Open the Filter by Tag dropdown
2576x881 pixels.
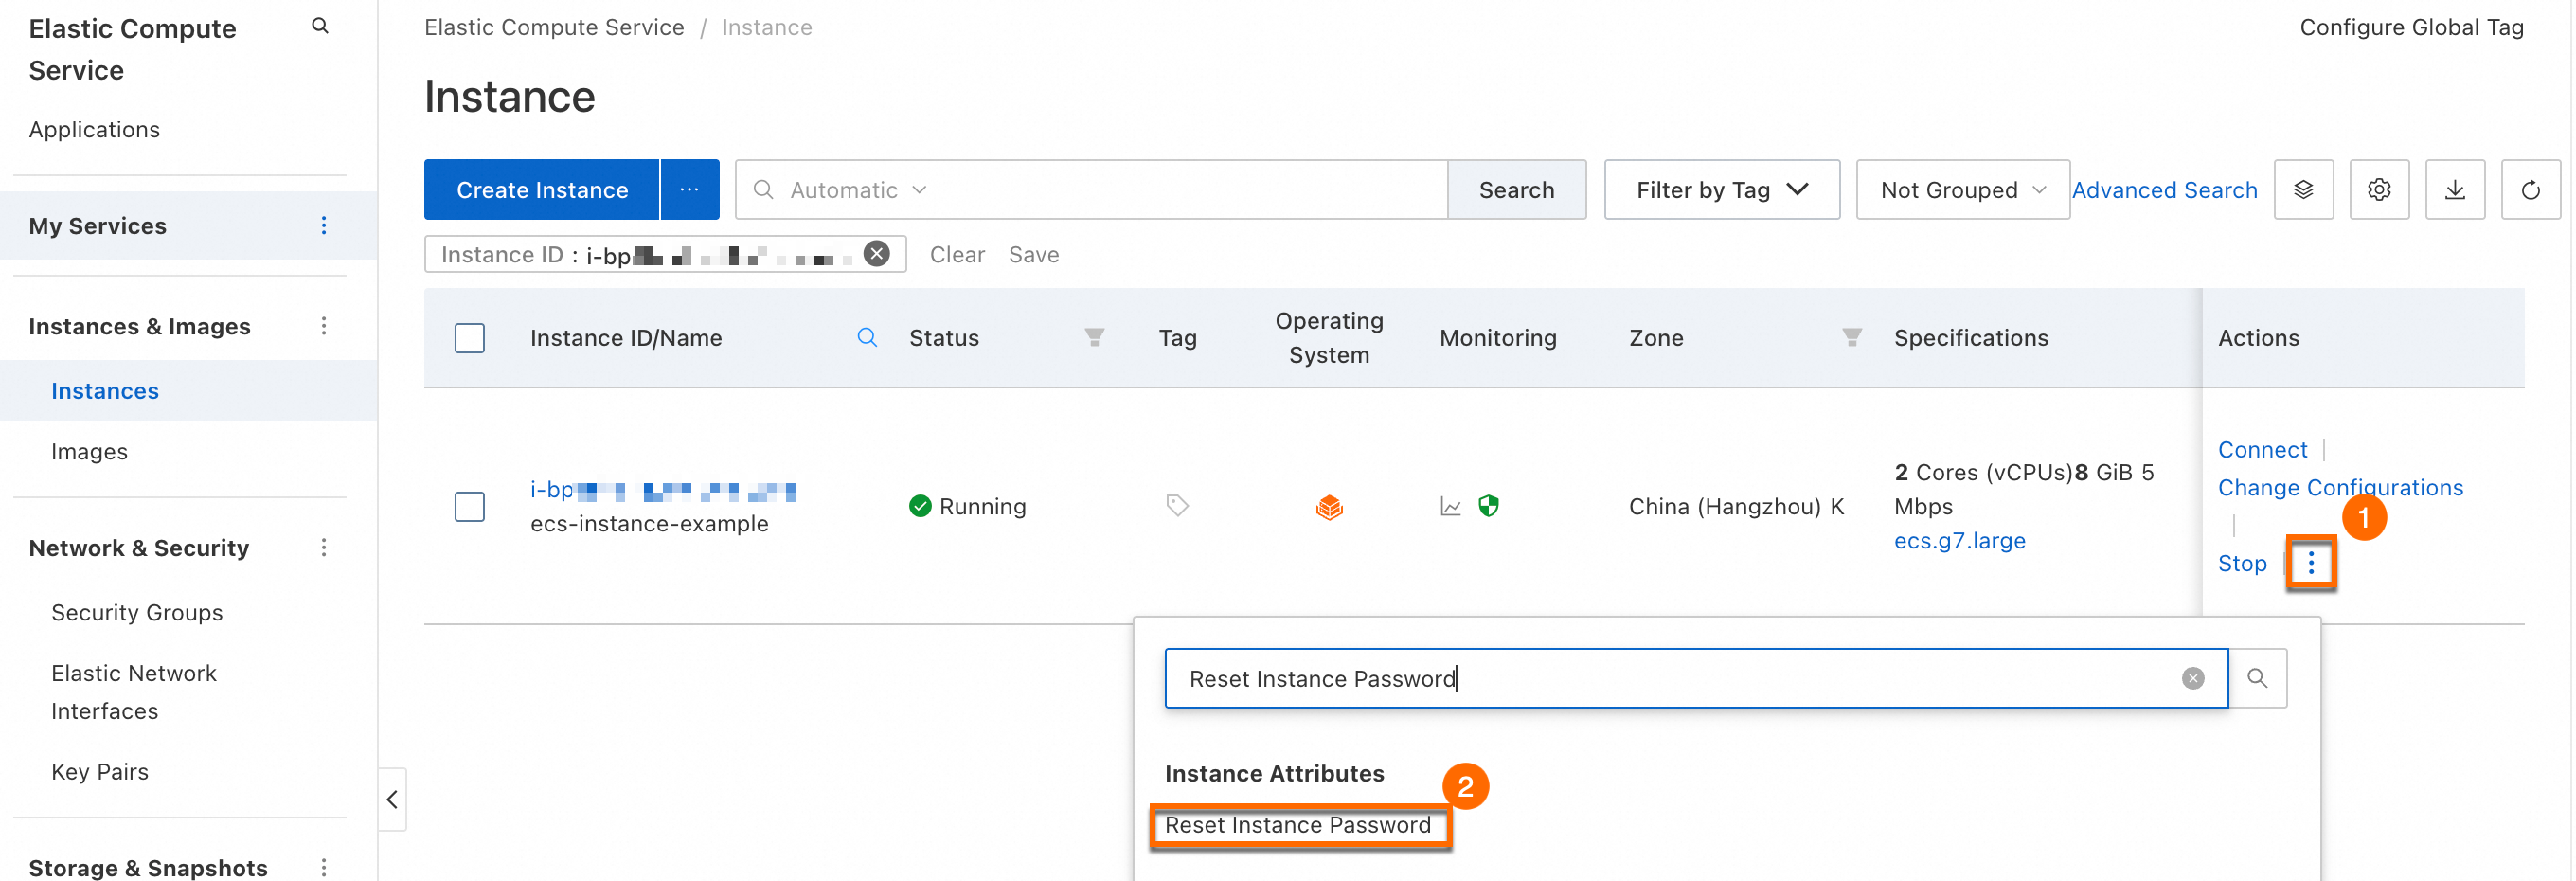click(x=1721, y=190)
